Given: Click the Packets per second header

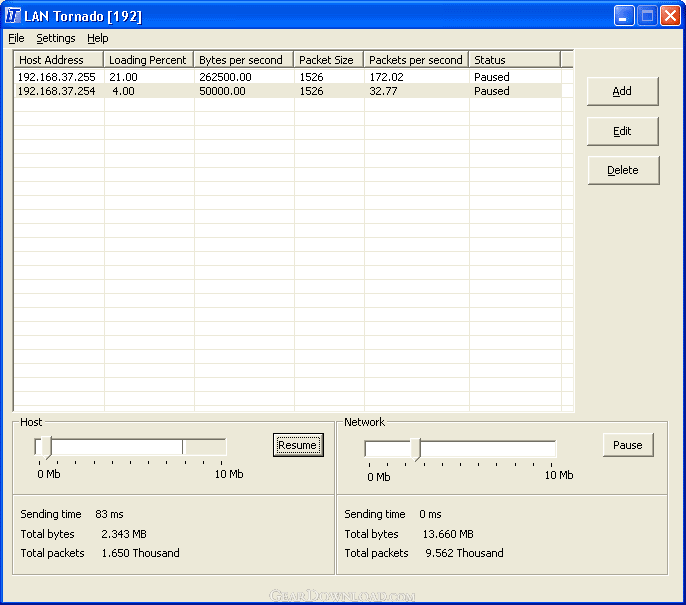Looking at the screenshot, I should click(416, 60).
